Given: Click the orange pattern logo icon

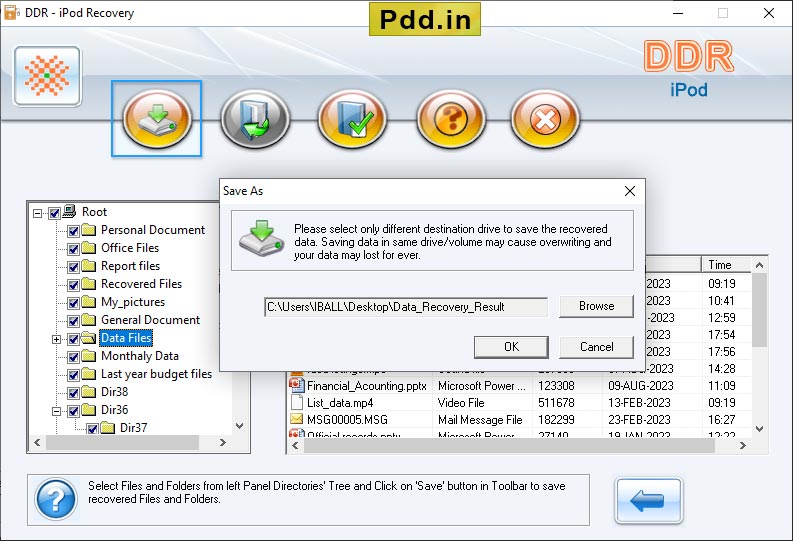Looking at the screenshot, I should 47,76.
